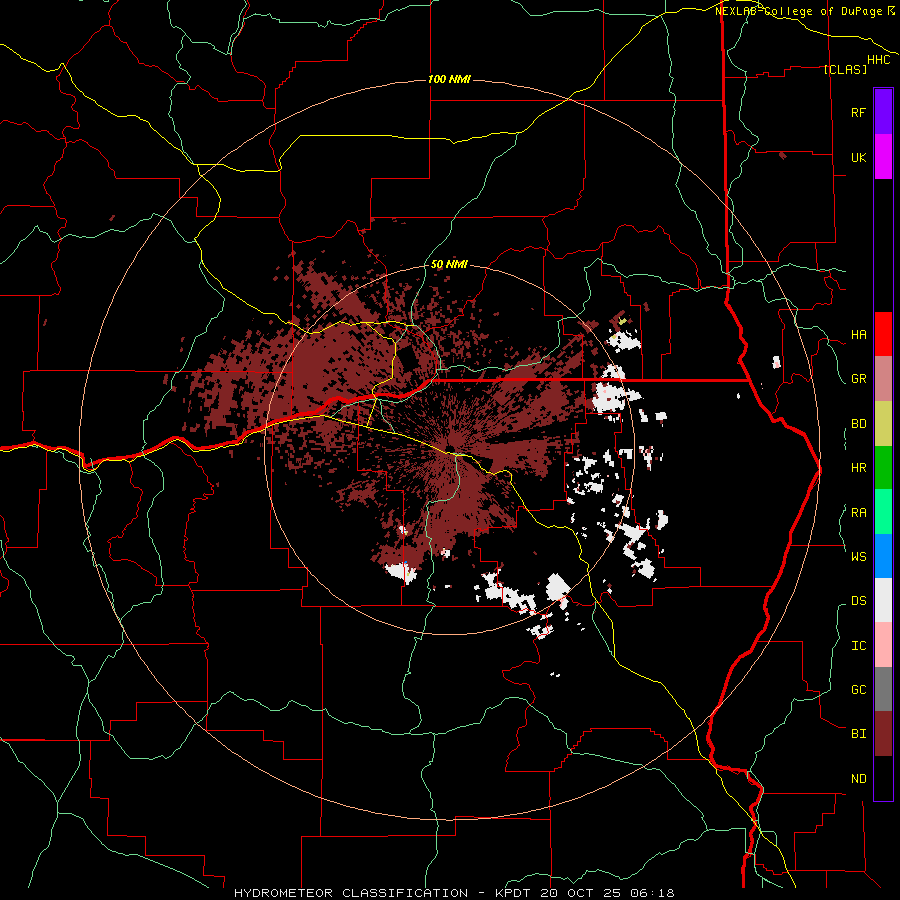Click the IC pink legend swatch
Viewport: 900px width, 900px height.
pyautogui.click(x=883, y=645)
